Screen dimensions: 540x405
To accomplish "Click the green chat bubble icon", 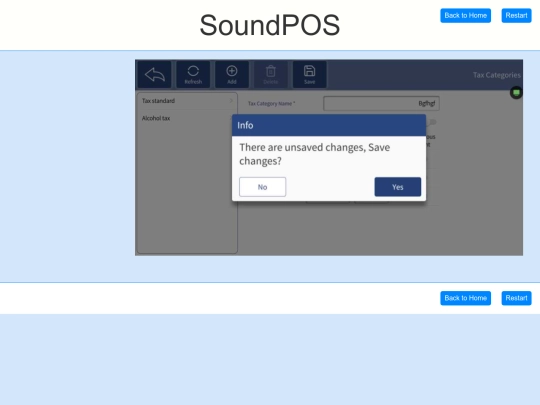I will [516, 92].
